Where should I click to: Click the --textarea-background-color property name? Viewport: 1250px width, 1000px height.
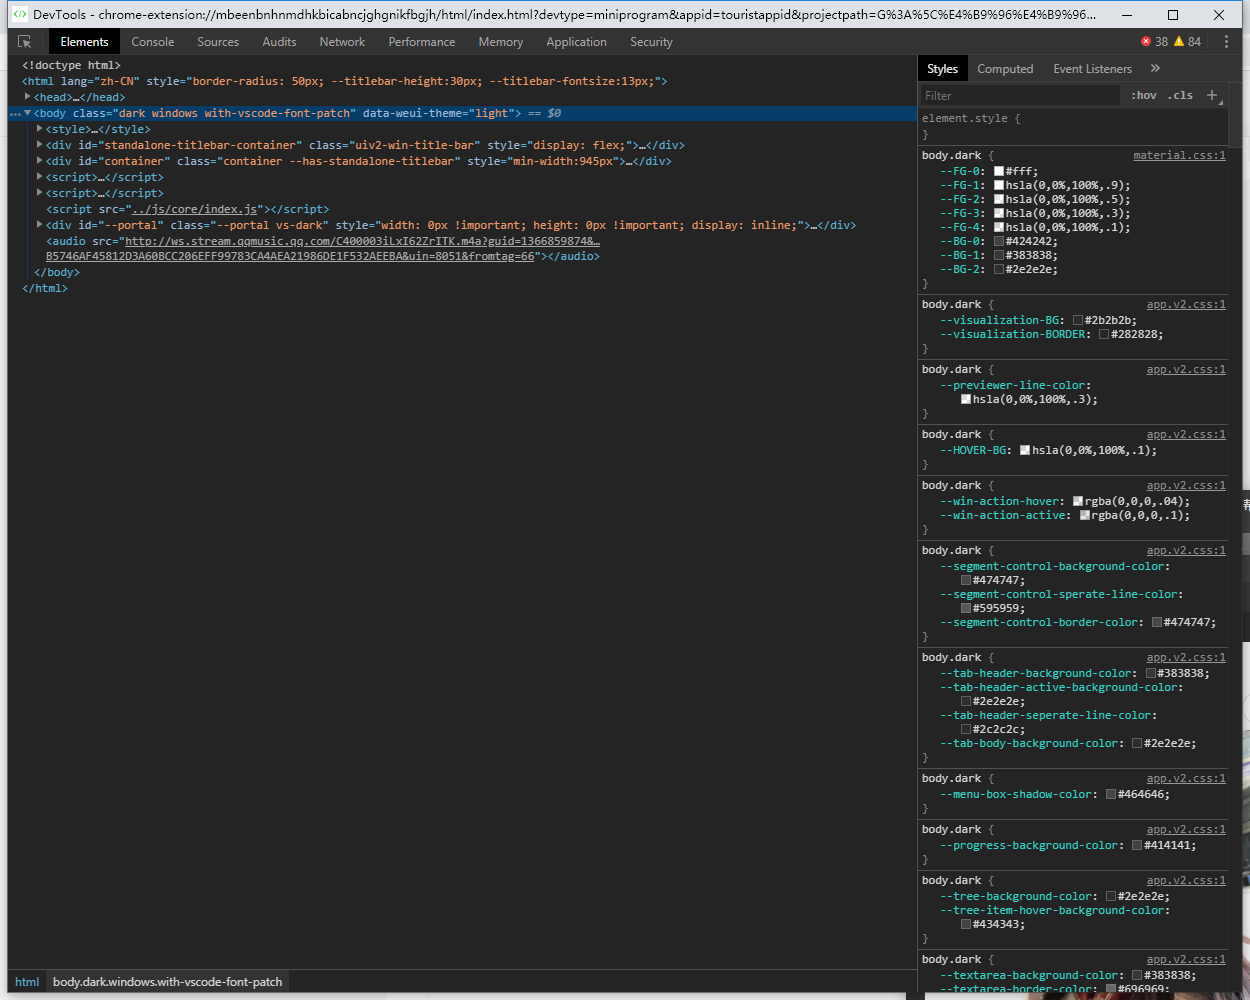coord(1030,975)
